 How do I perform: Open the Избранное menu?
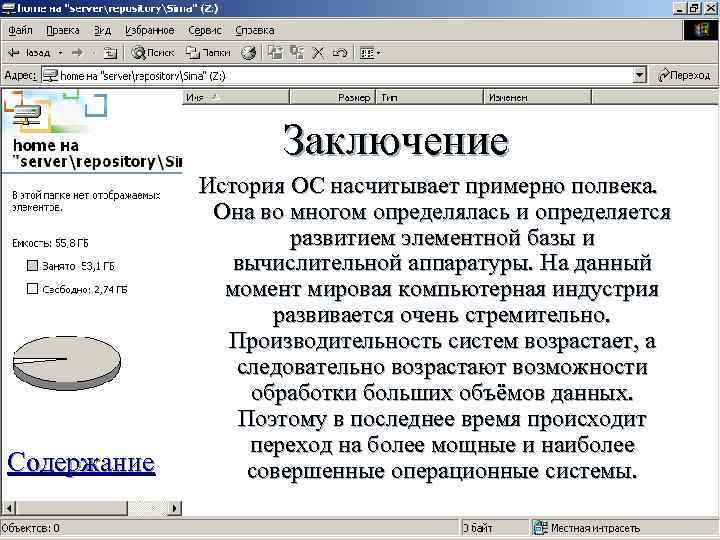point(150,30)
